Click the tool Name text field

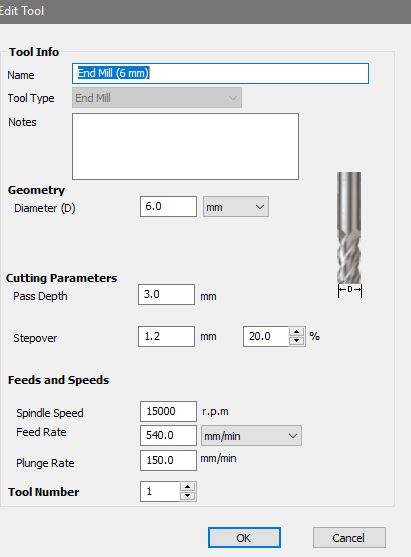220,74
